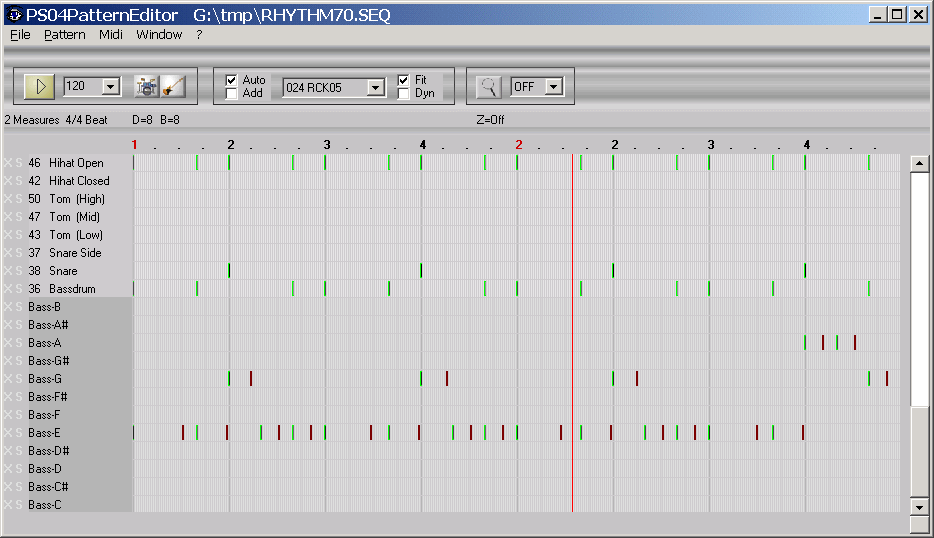Click the red playhead position line

click(572, 332)
